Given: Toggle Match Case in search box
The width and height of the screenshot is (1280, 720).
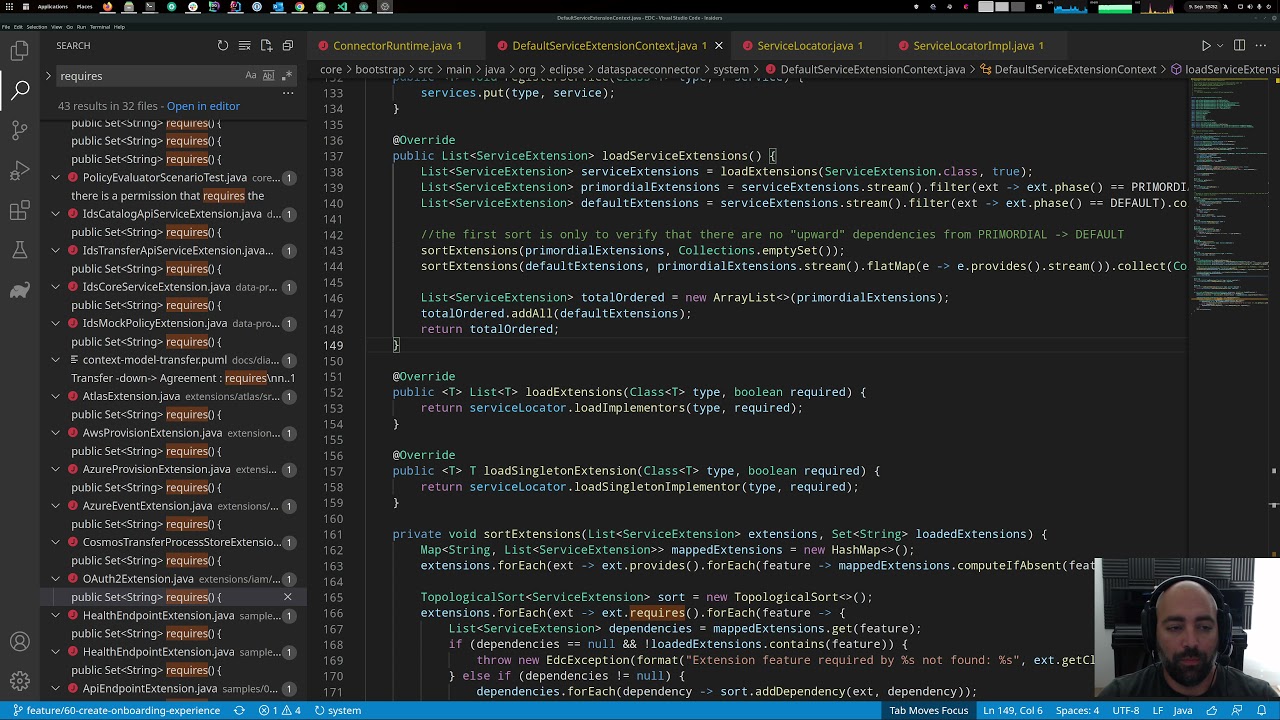Looking at the screenshot, I should (251, 76).
